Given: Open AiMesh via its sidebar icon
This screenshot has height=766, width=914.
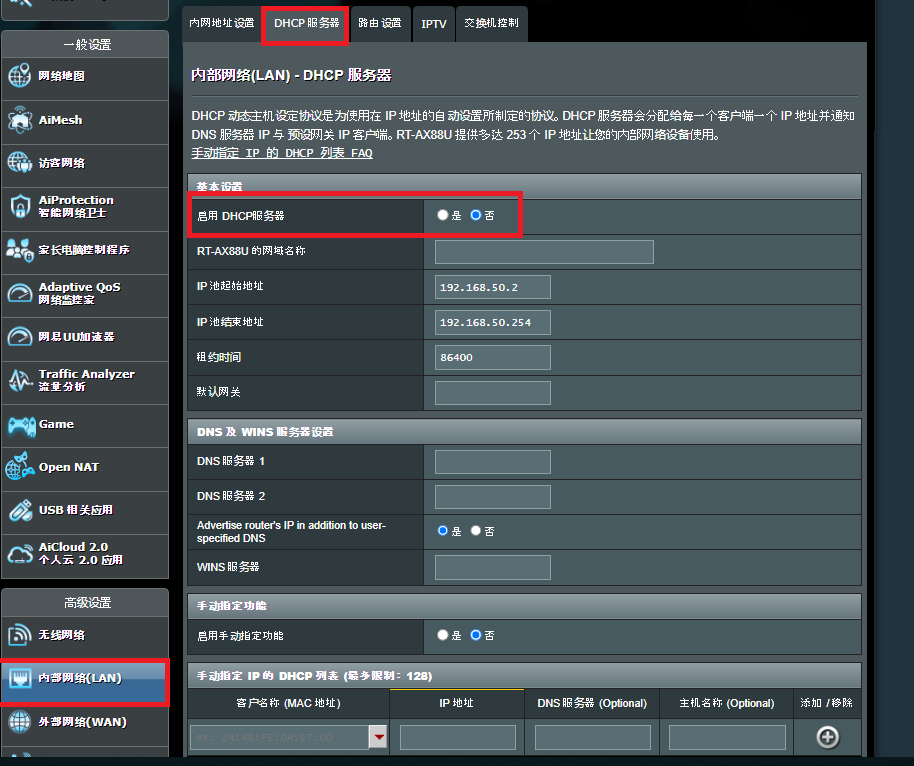Looking at the screenshot, I should [20, 120].
